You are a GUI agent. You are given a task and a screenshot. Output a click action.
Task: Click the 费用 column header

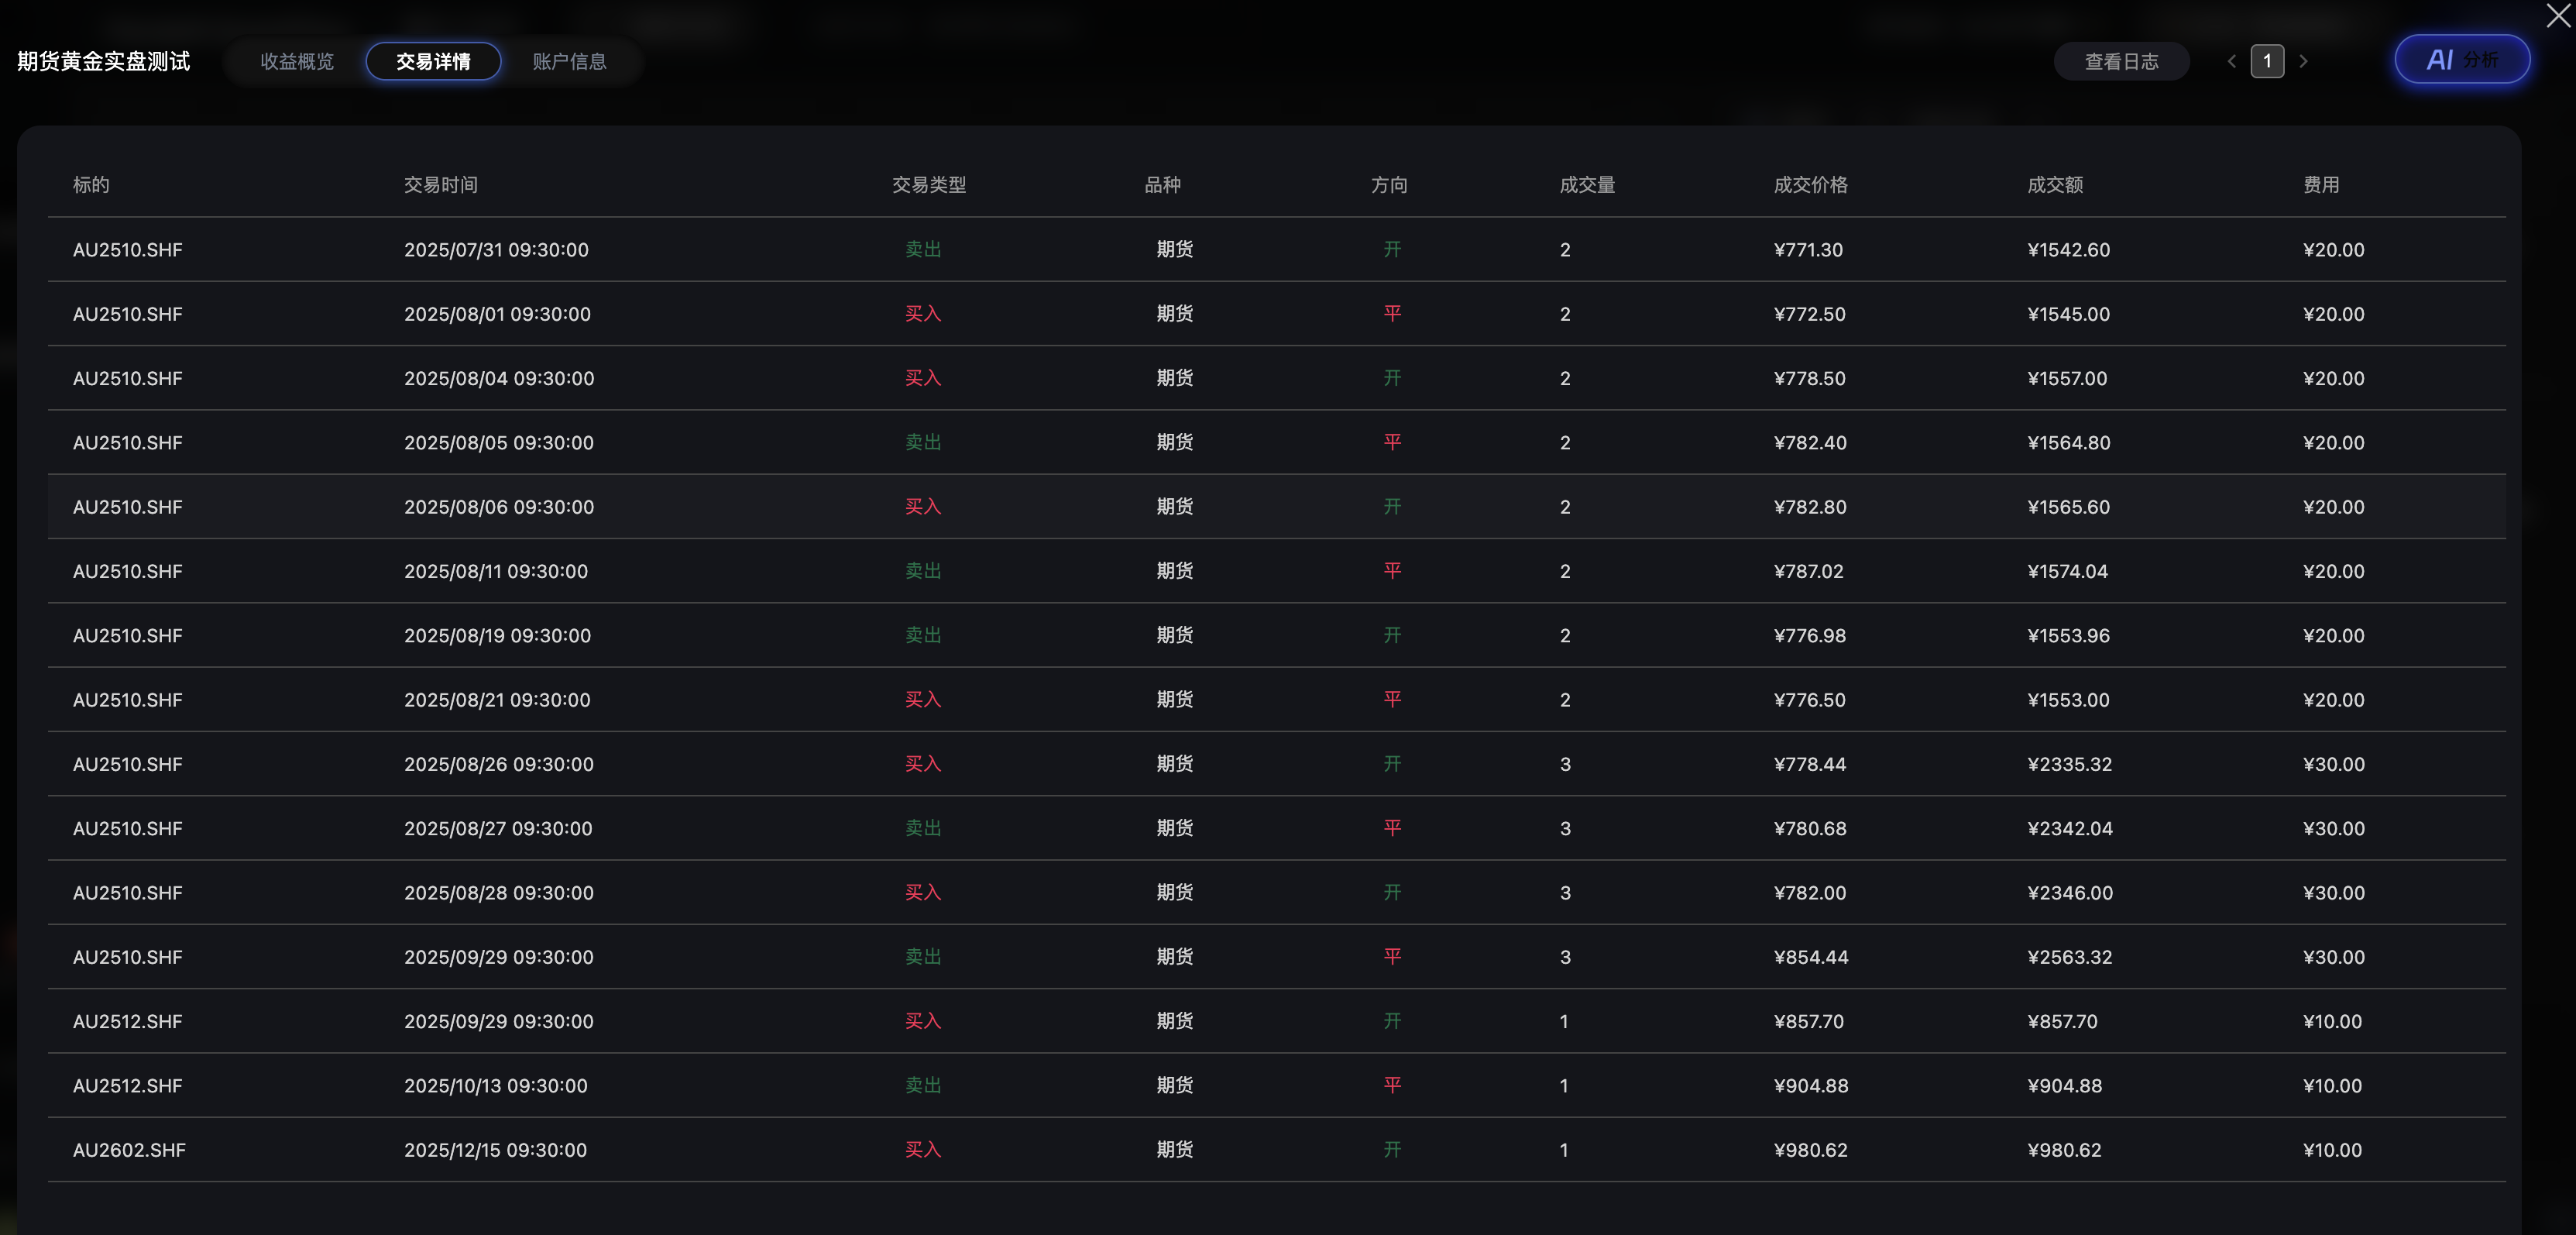click(x=2321, y=185)
